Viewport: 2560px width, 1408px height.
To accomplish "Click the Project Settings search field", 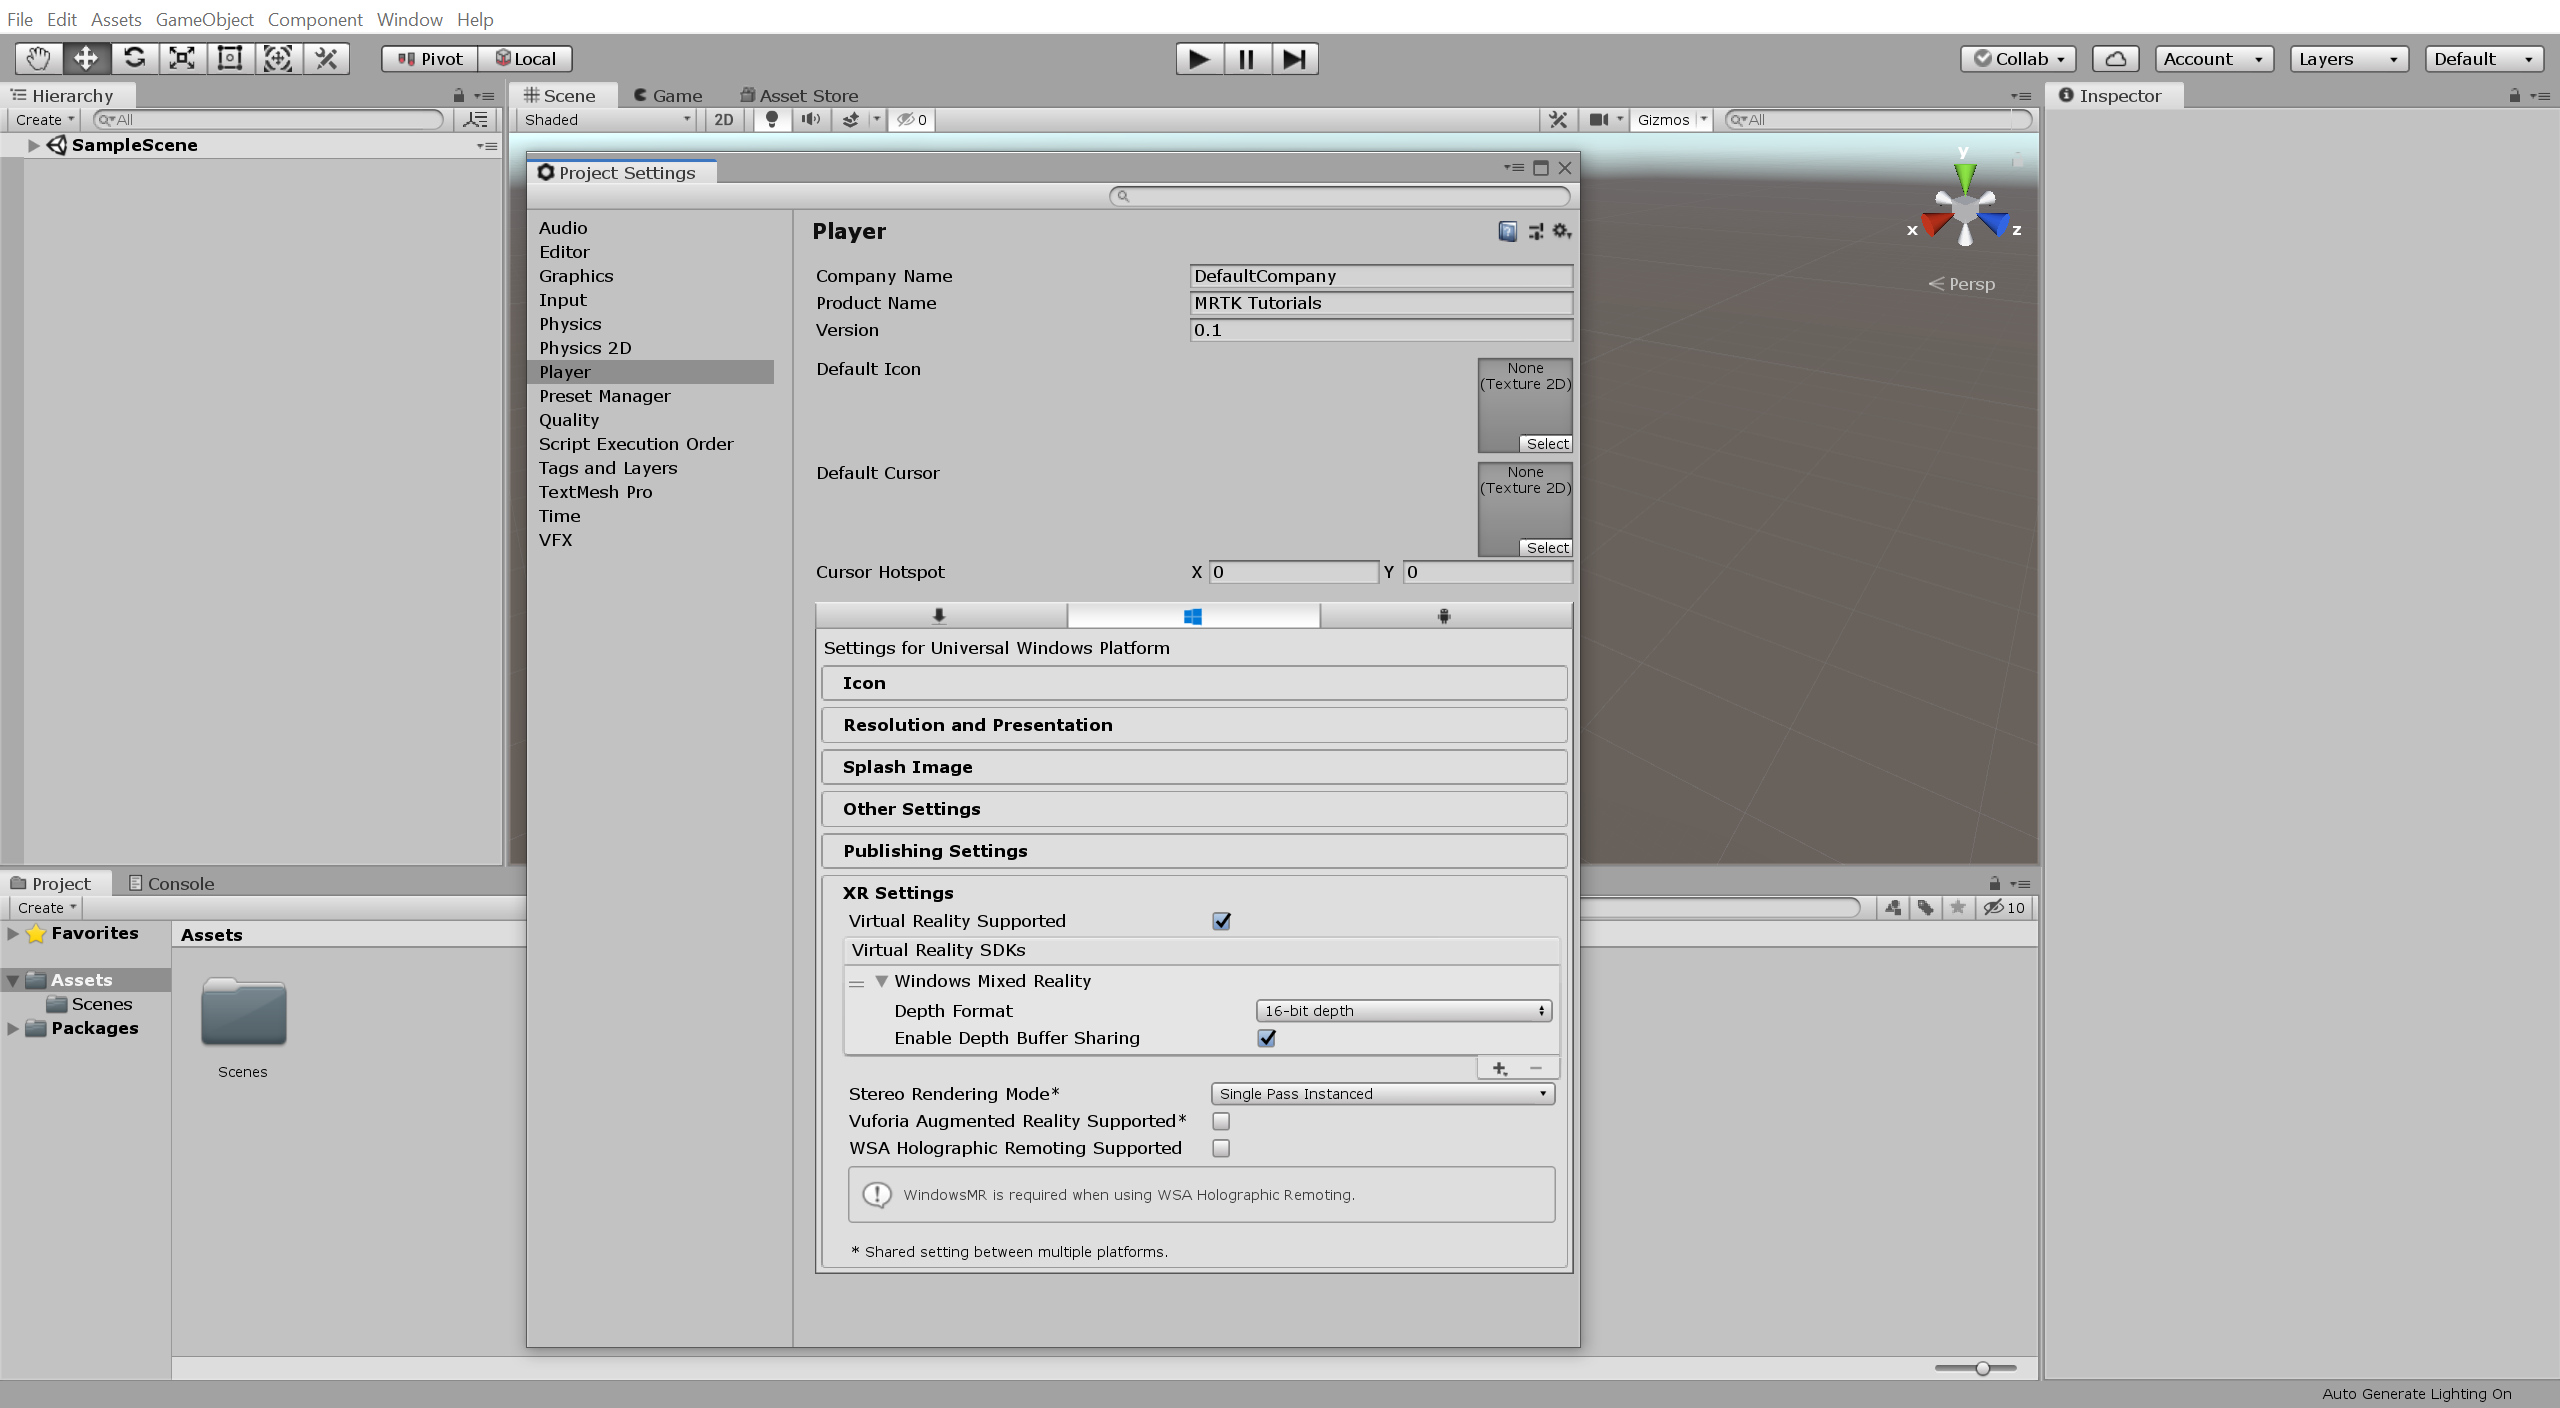I will pos(1340,196).
